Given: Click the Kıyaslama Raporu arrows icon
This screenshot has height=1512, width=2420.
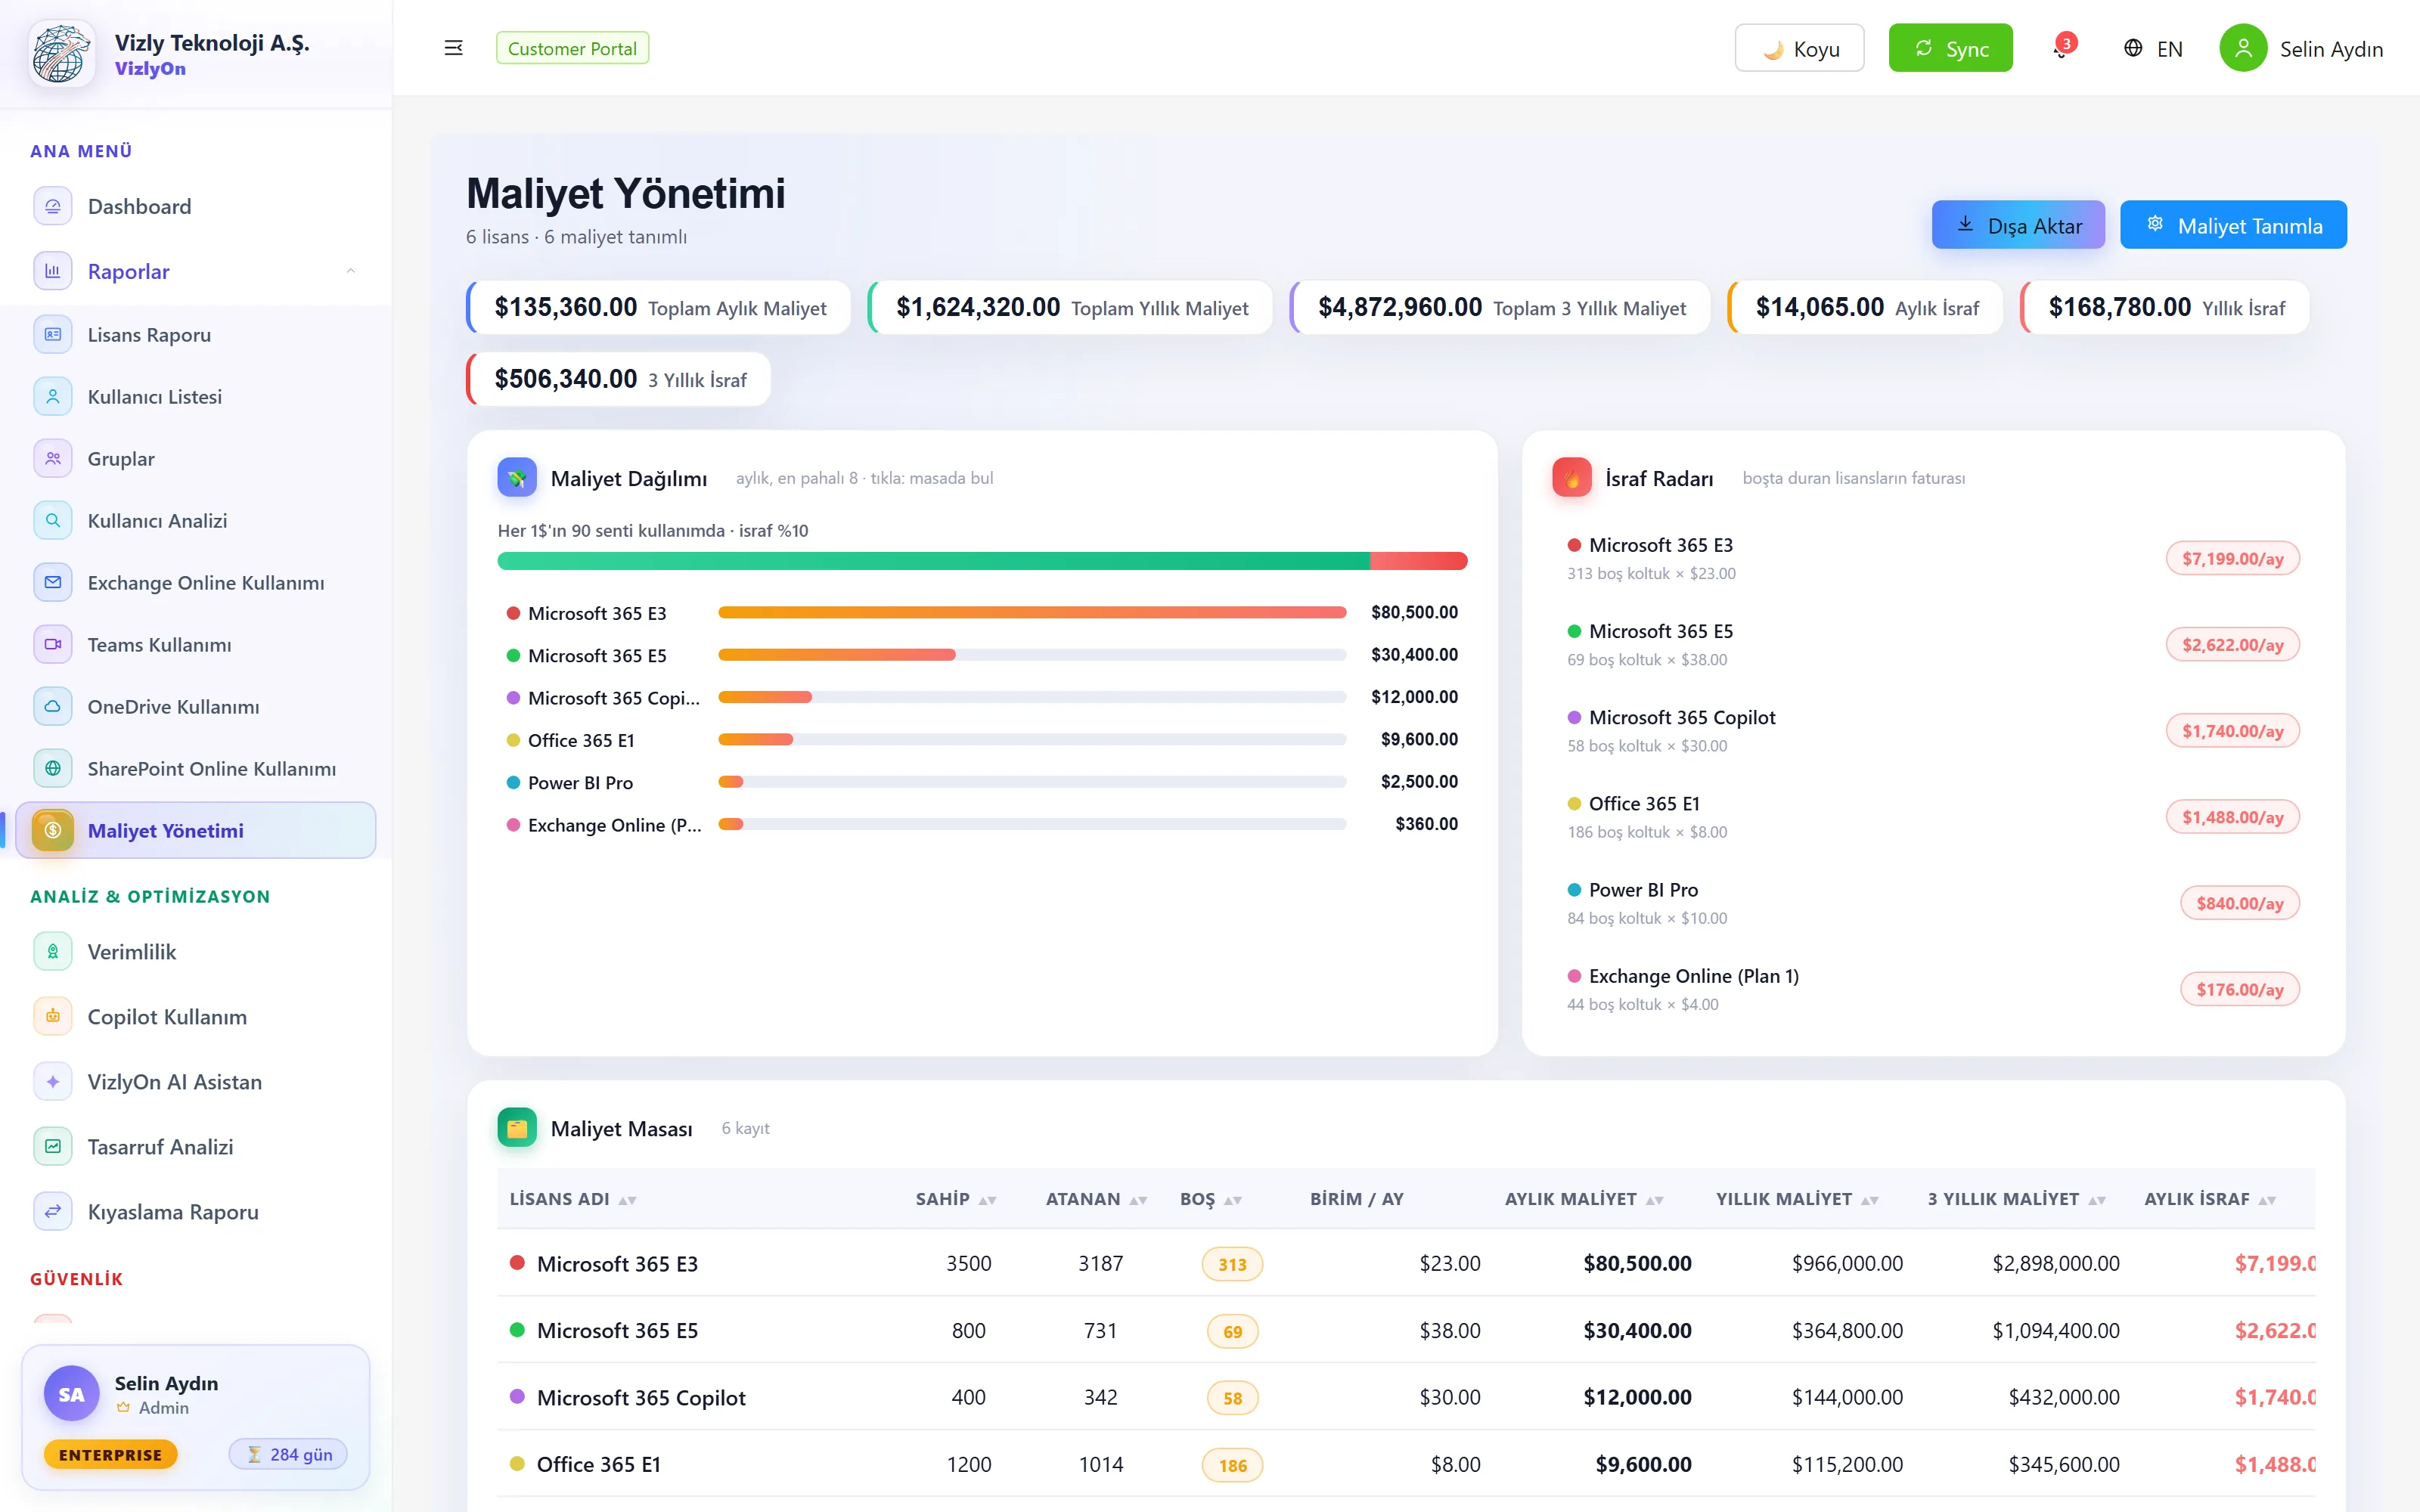Looking at the screenshot, I should 53,1211.
